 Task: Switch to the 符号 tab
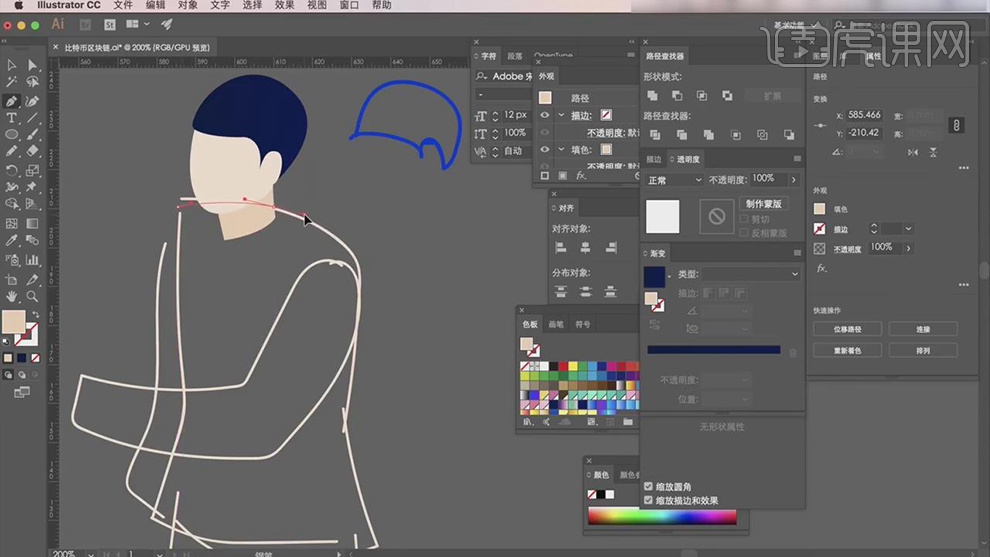(x=582, y=324)
